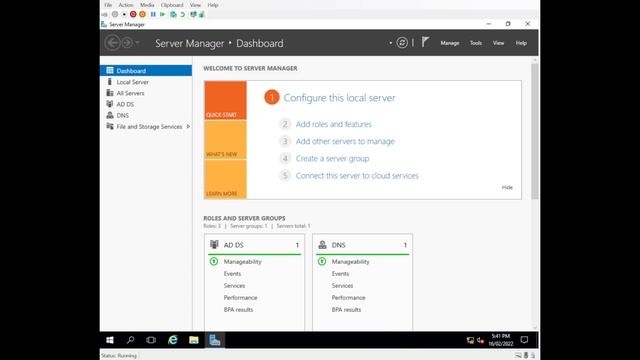Click the green Reset arrow in VM toolbar
The height and width of the screenshot is (360, 640).
pyautogui.click(x=162, y=14)
